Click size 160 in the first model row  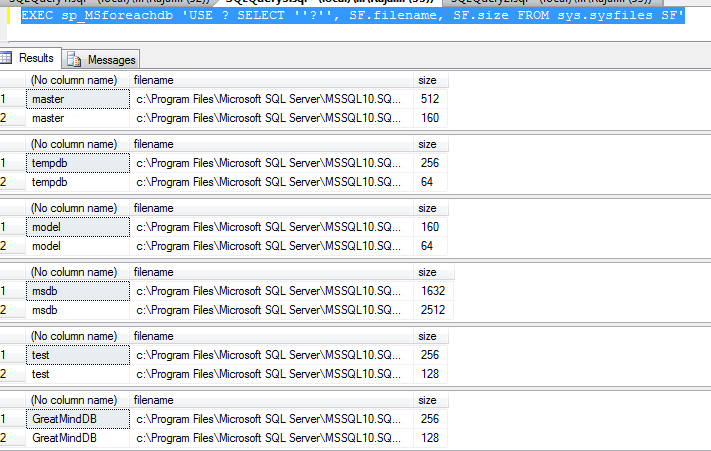430,227
